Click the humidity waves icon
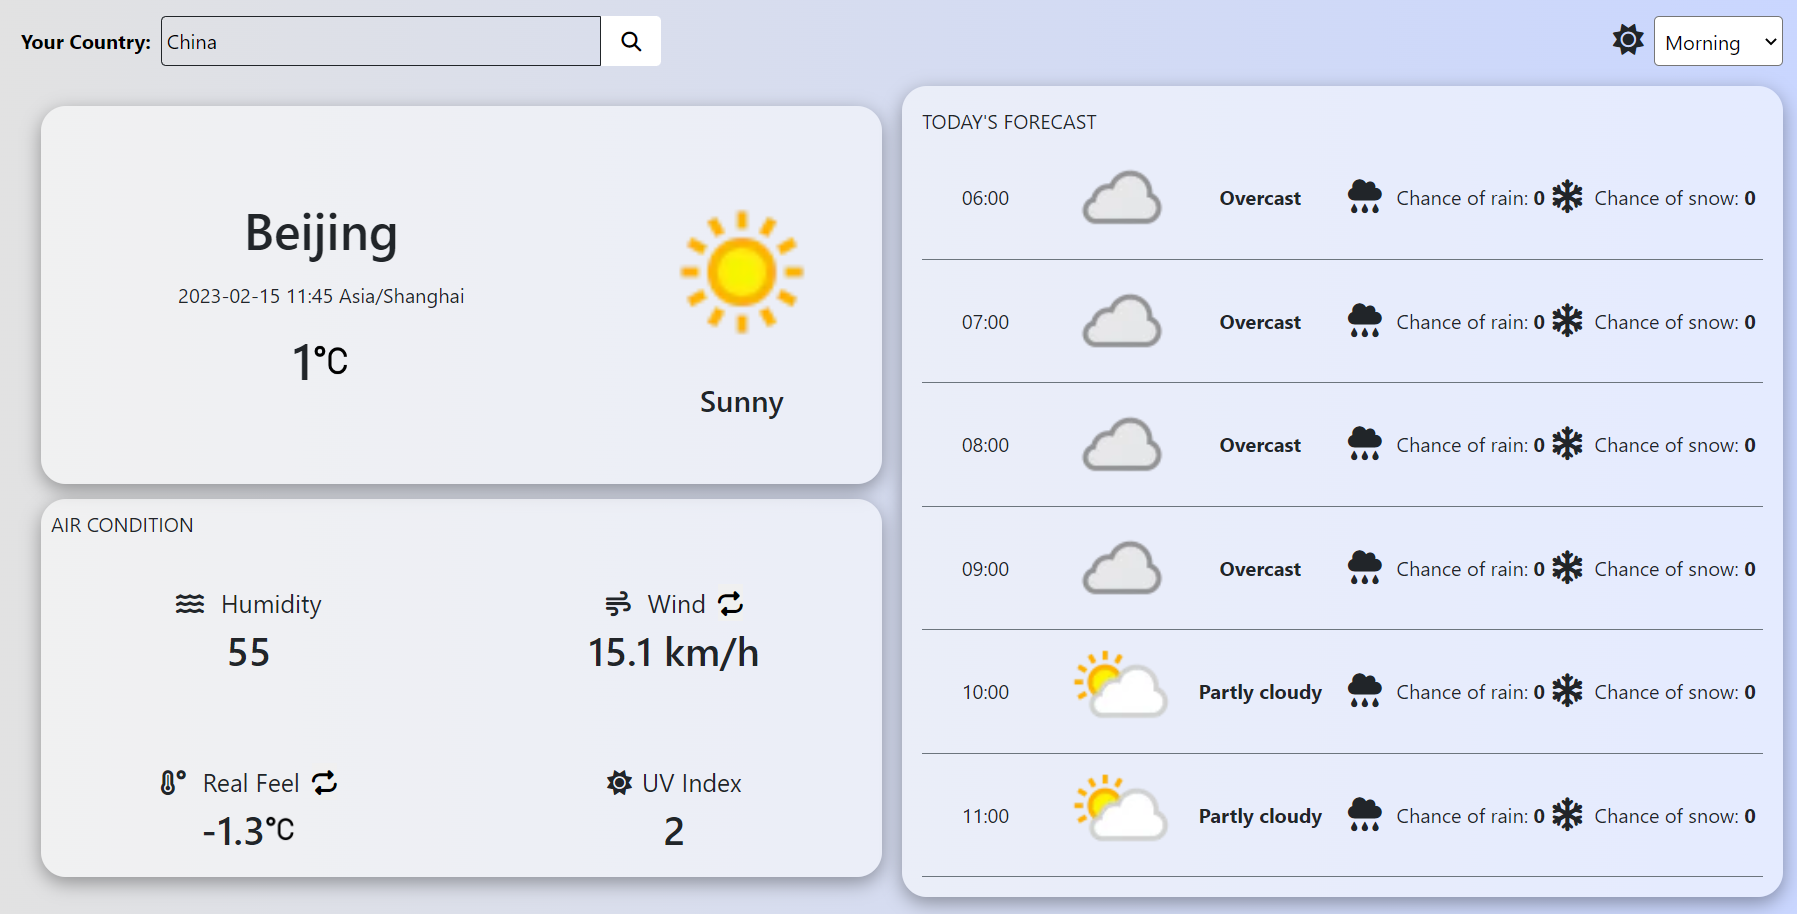This screenshot has height=914, width=1797. 187,604
